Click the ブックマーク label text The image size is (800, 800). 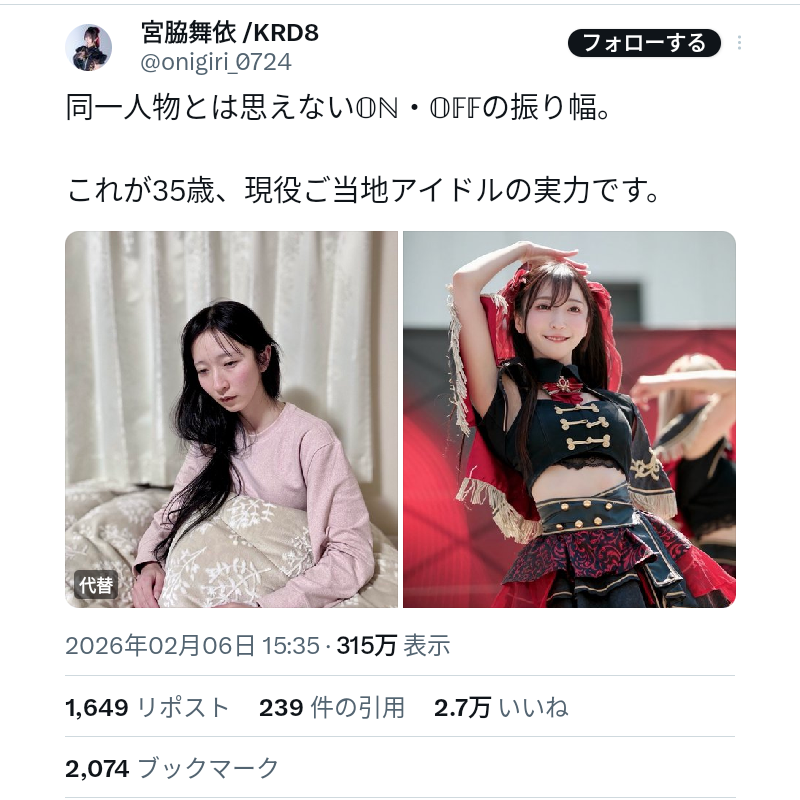[x=208, y=768]
